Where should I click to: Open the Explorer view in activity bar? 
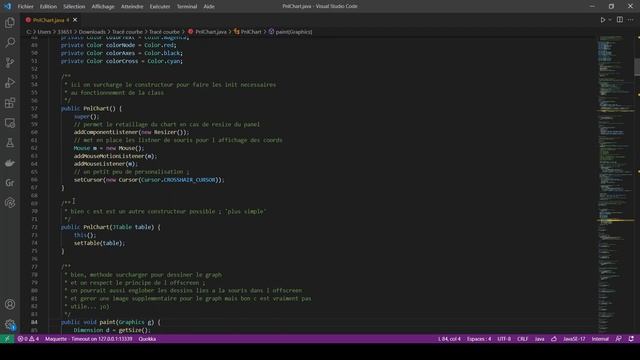(x=10, y=22)
